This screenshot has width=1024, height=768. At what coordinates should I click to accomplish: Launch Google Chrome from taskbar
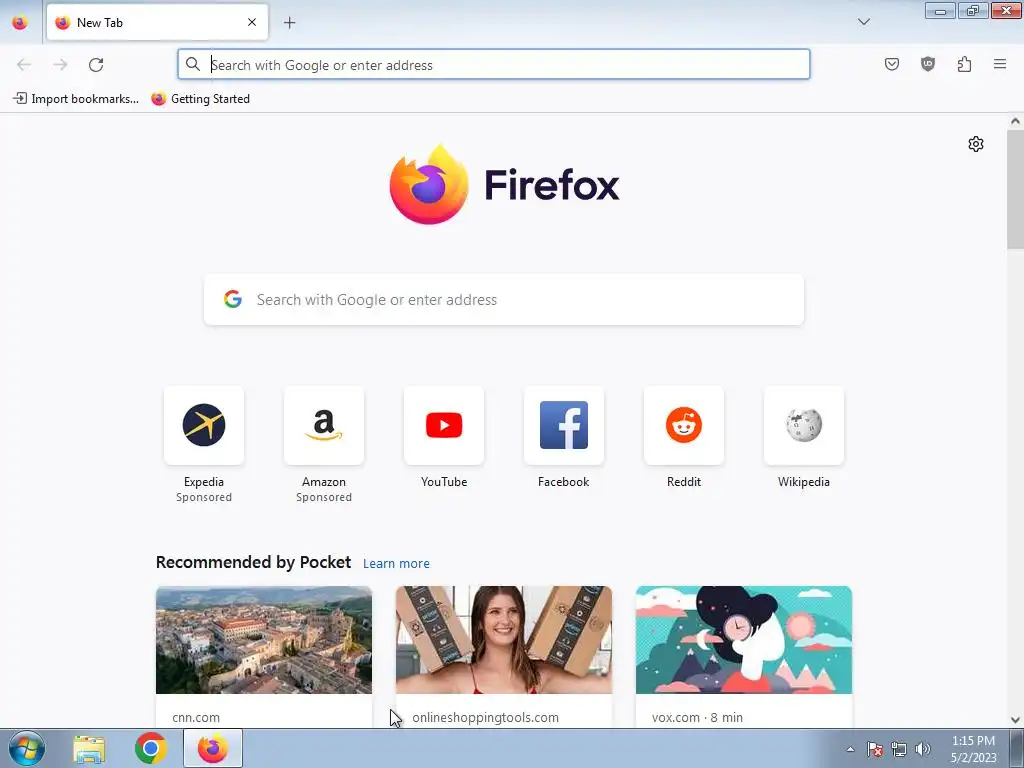coord(151,748)
